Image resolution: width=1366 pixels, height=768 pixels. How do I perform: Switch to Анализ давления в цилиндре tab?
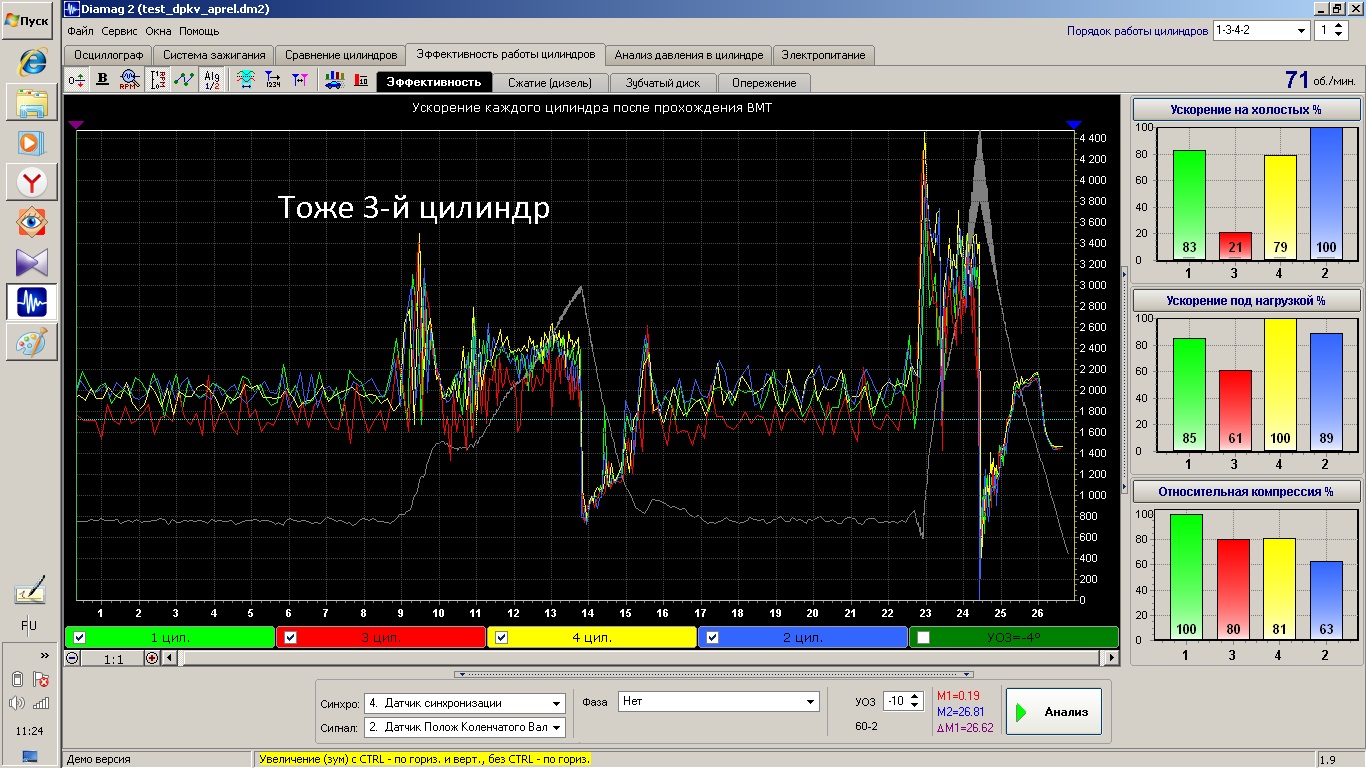(x=689, y=55)
